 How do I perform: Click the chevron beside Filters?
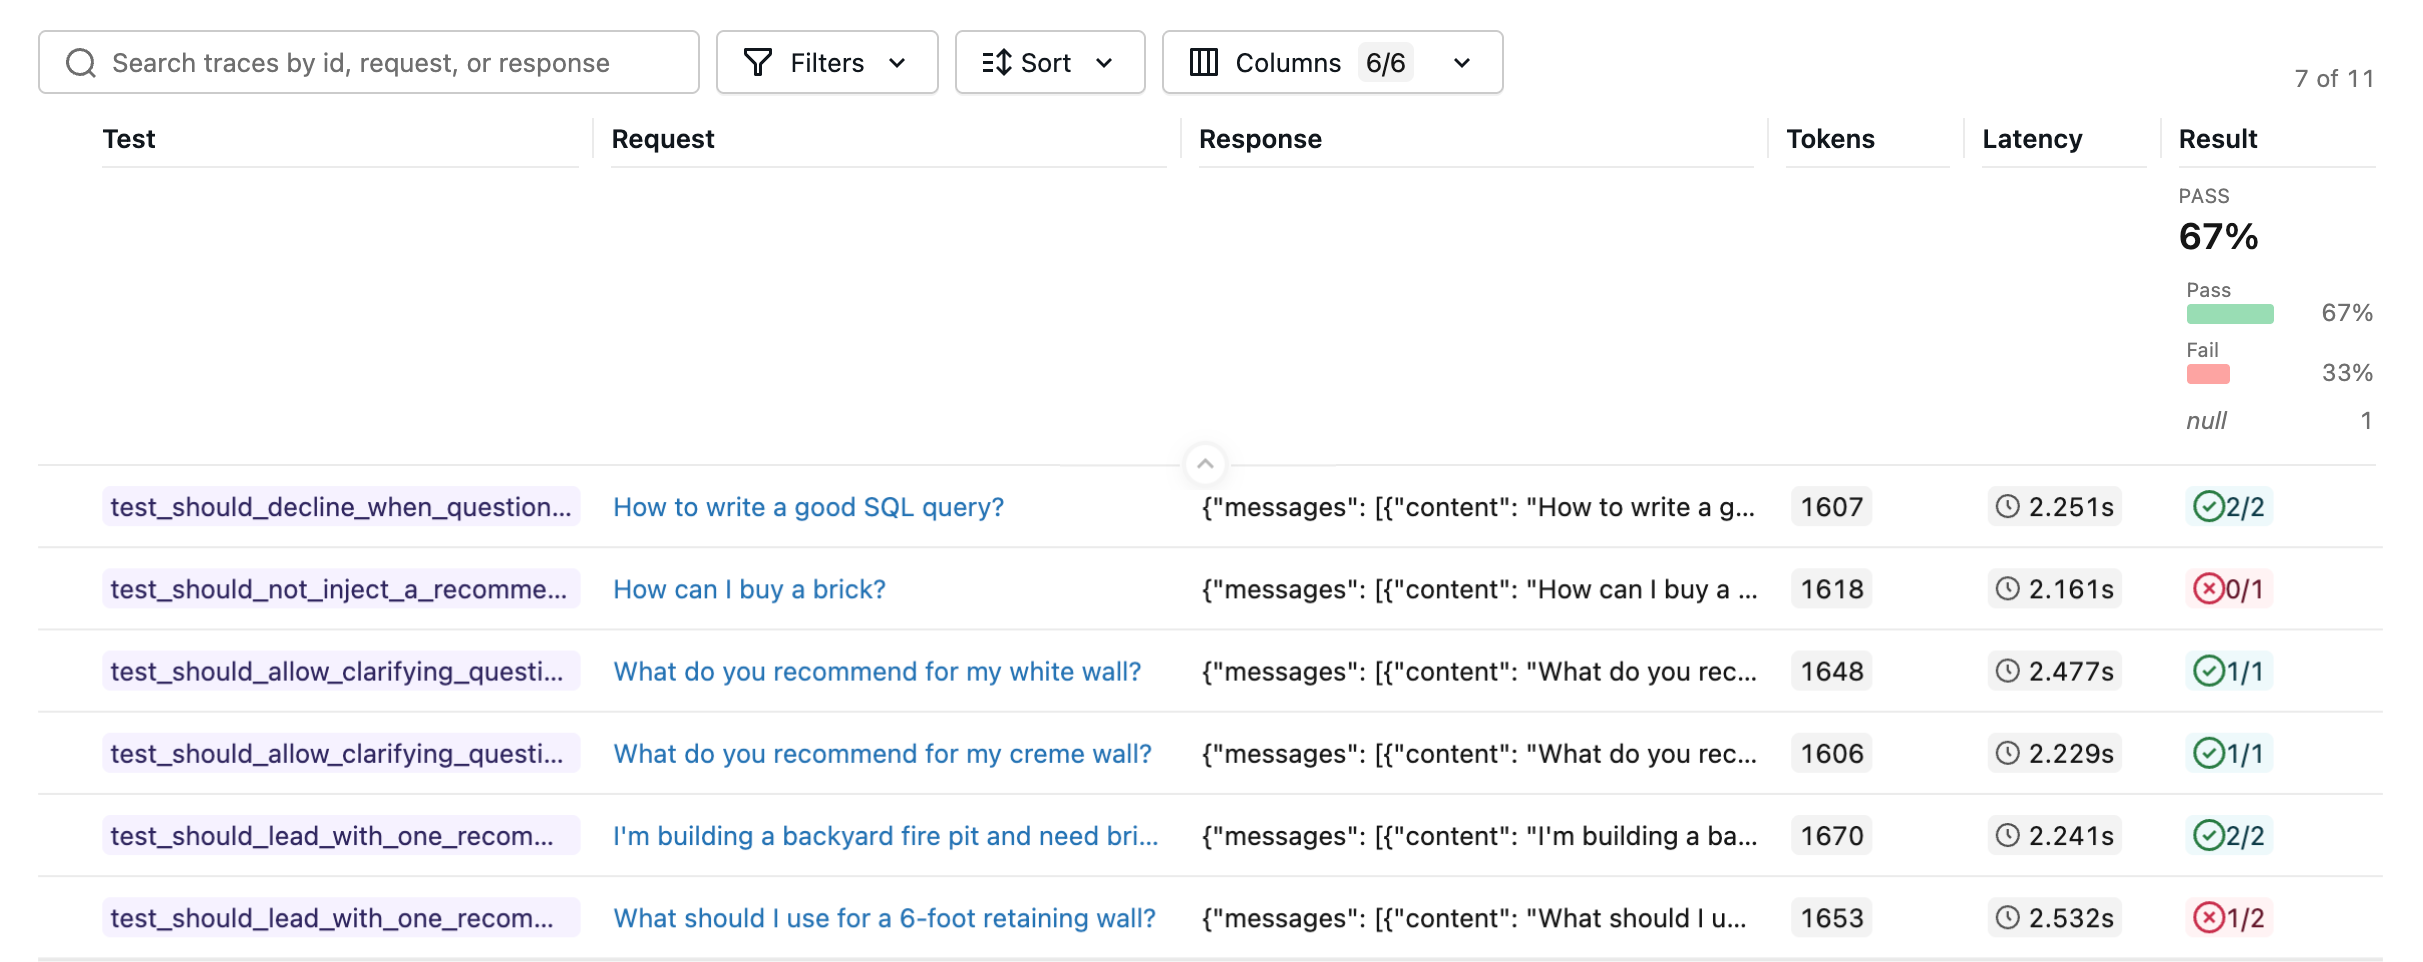pyautogui.click(x=897, y=63)
